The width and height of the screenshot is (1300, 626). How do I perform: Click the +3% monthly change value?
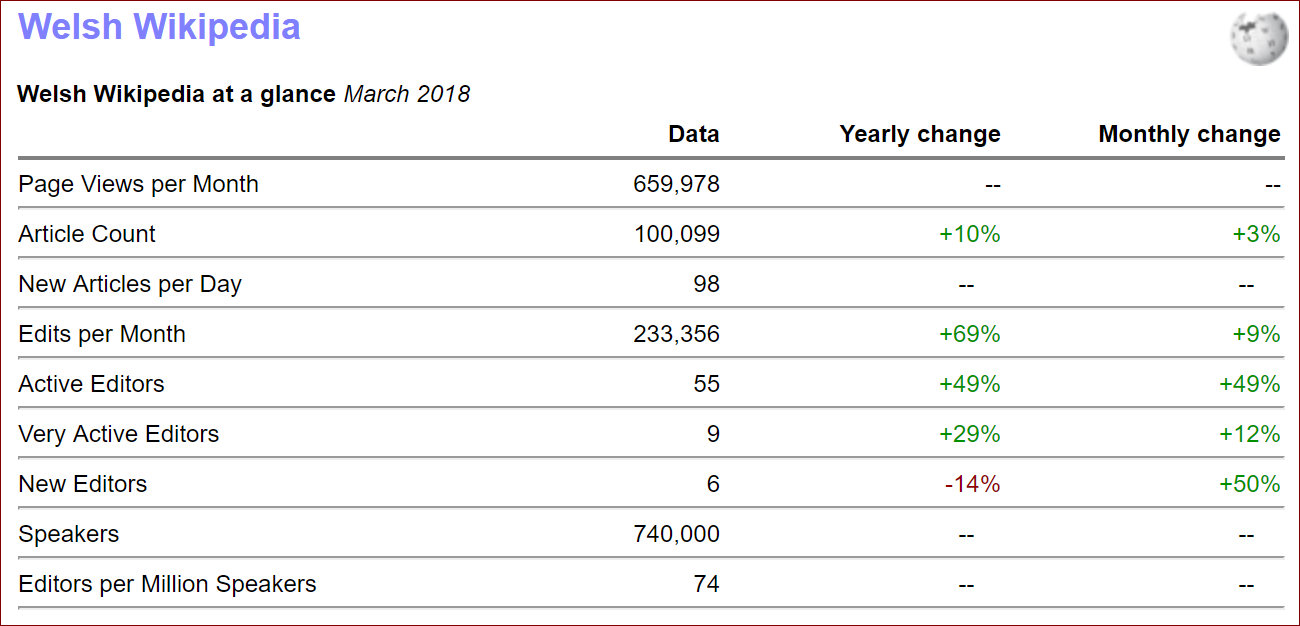pyautogui.click(x=1256, y=234)
